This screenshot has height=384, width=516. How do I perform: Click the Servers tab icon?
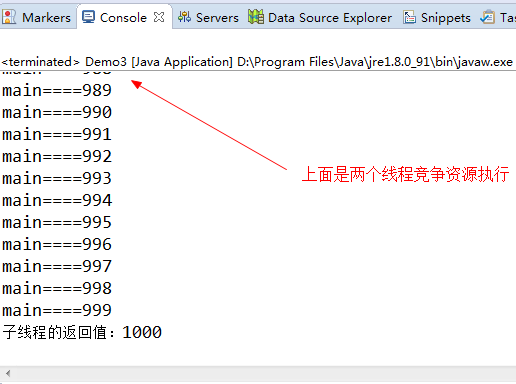tap(184, 17)
